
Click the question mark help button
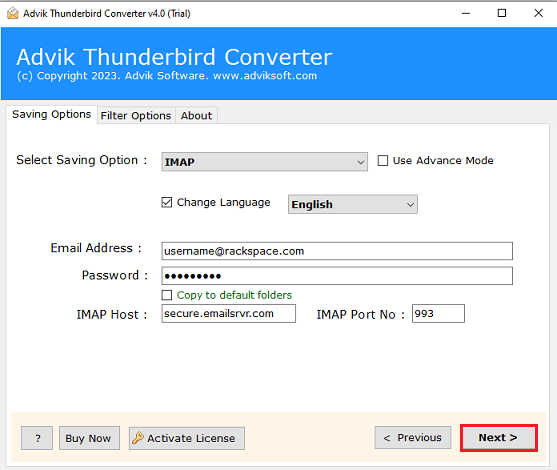(x=37, y=438)
